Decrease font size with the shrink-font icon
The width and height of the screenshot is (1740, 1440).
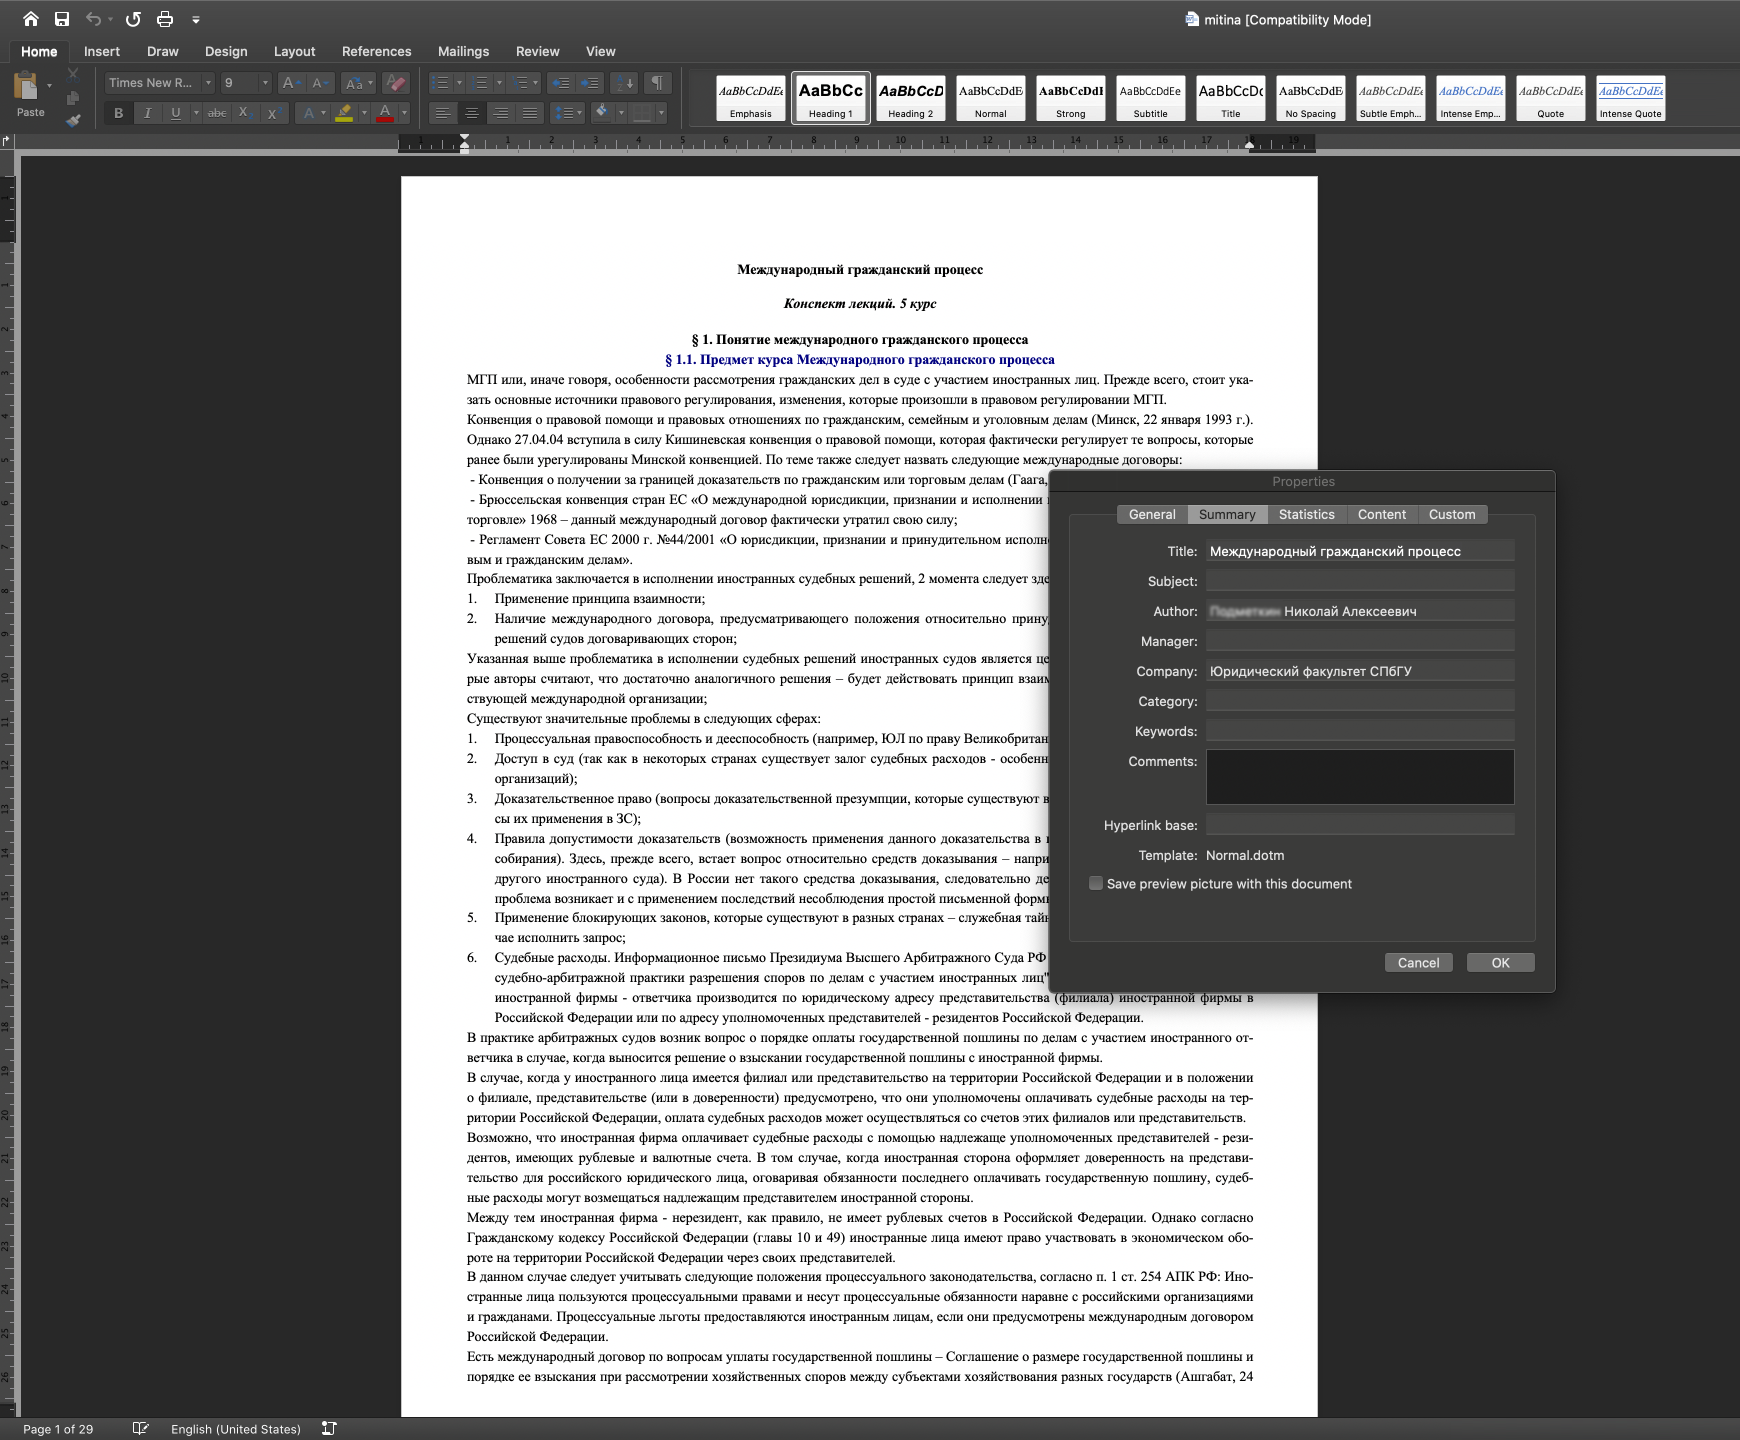click(x=319, y=83)
